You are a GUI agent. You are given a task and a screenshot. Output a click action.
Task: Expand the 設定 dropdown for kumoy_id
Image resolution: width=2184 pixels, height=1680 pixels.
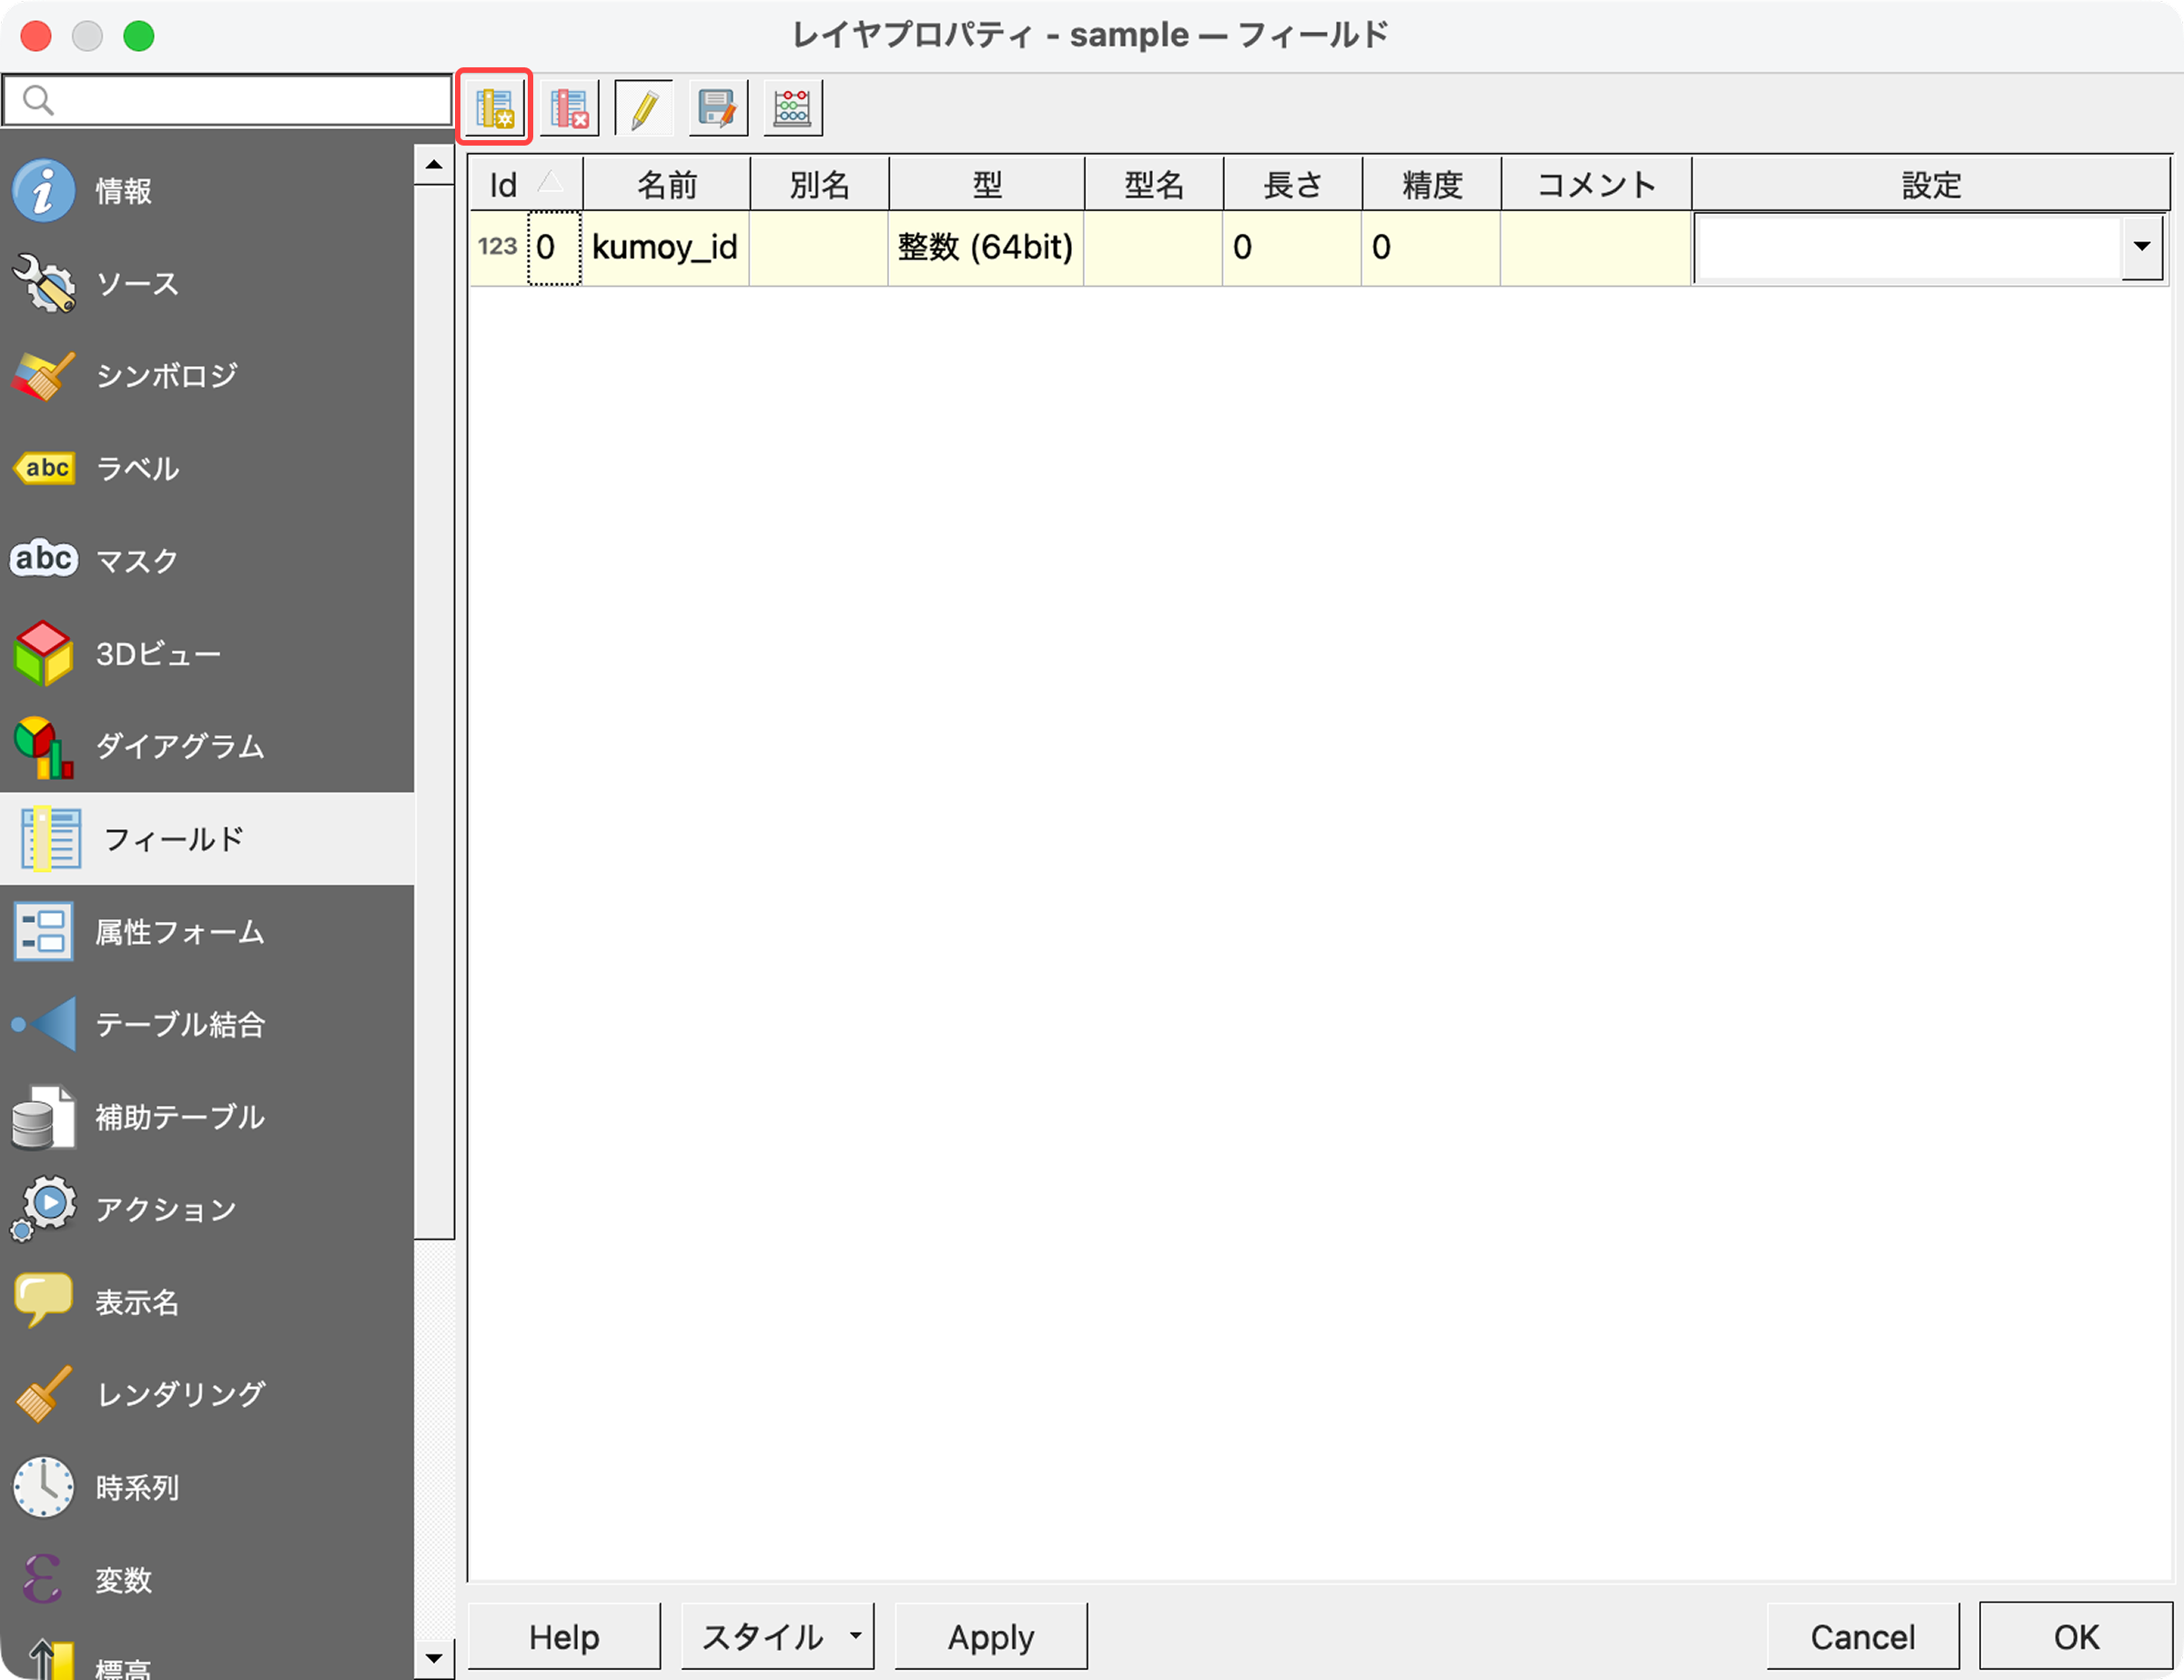point(2141,247)
